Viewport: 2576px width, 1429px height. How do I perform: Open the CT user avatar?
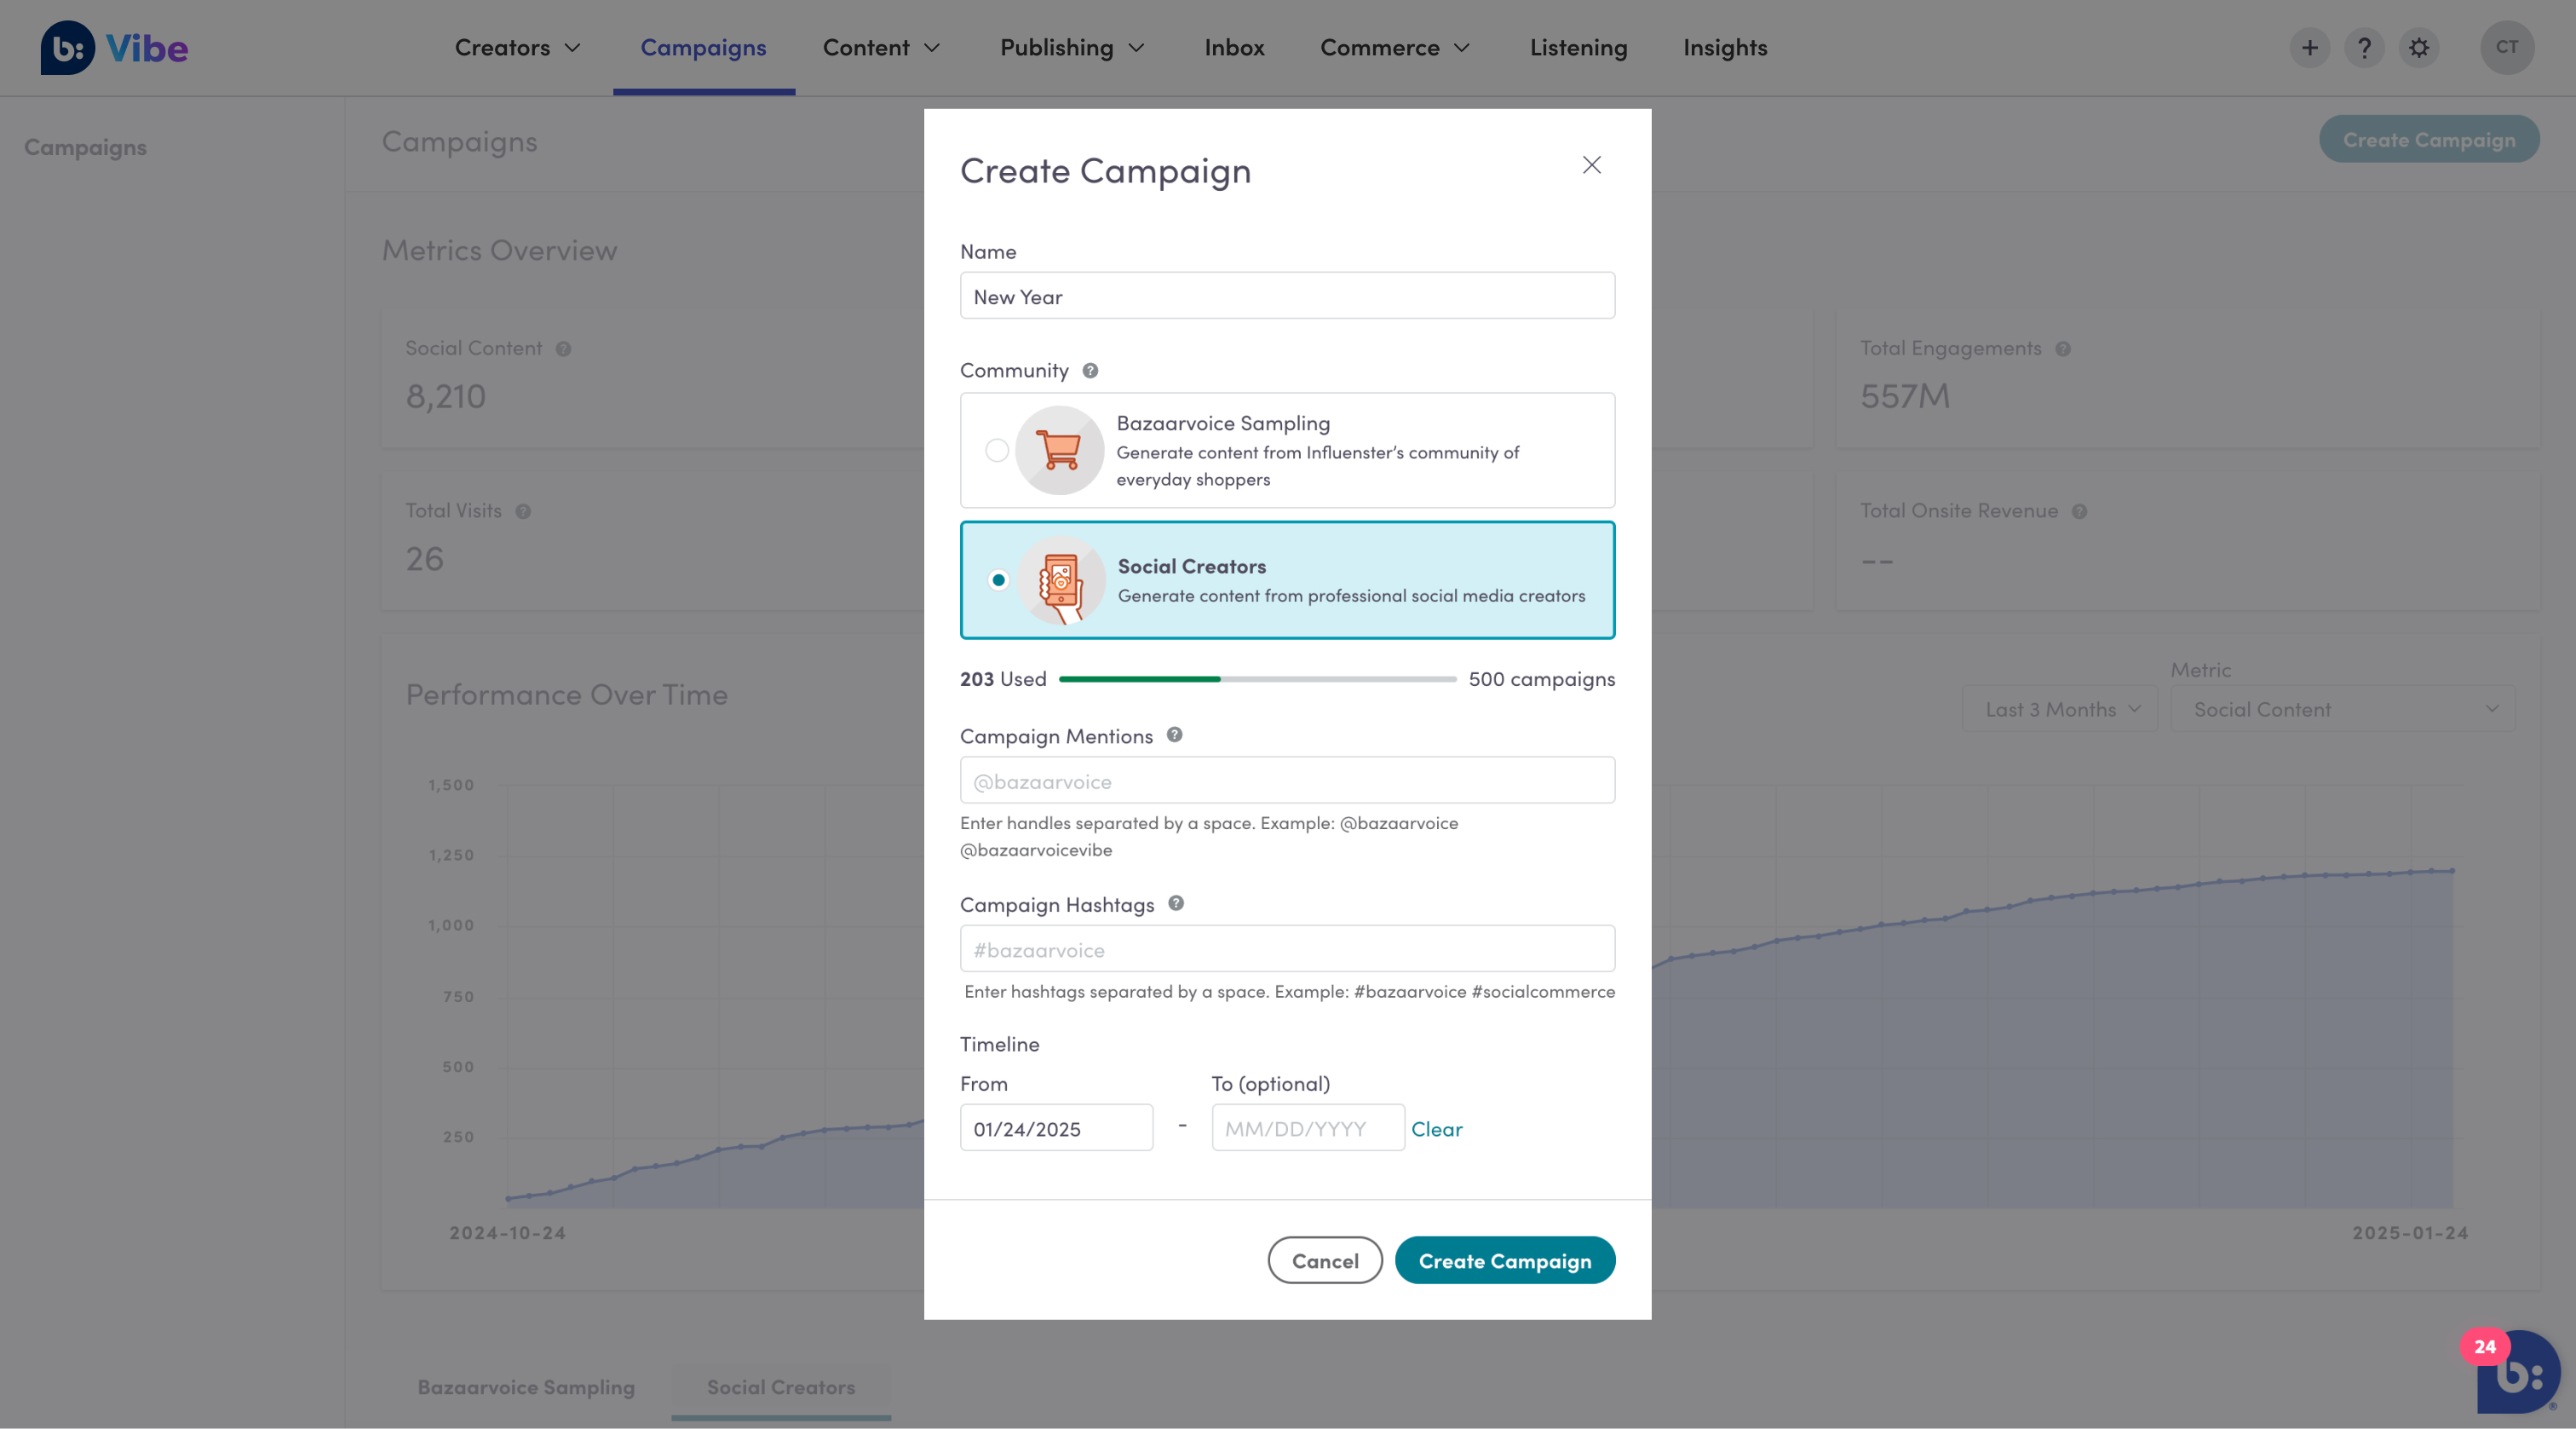coord(2506,47)
